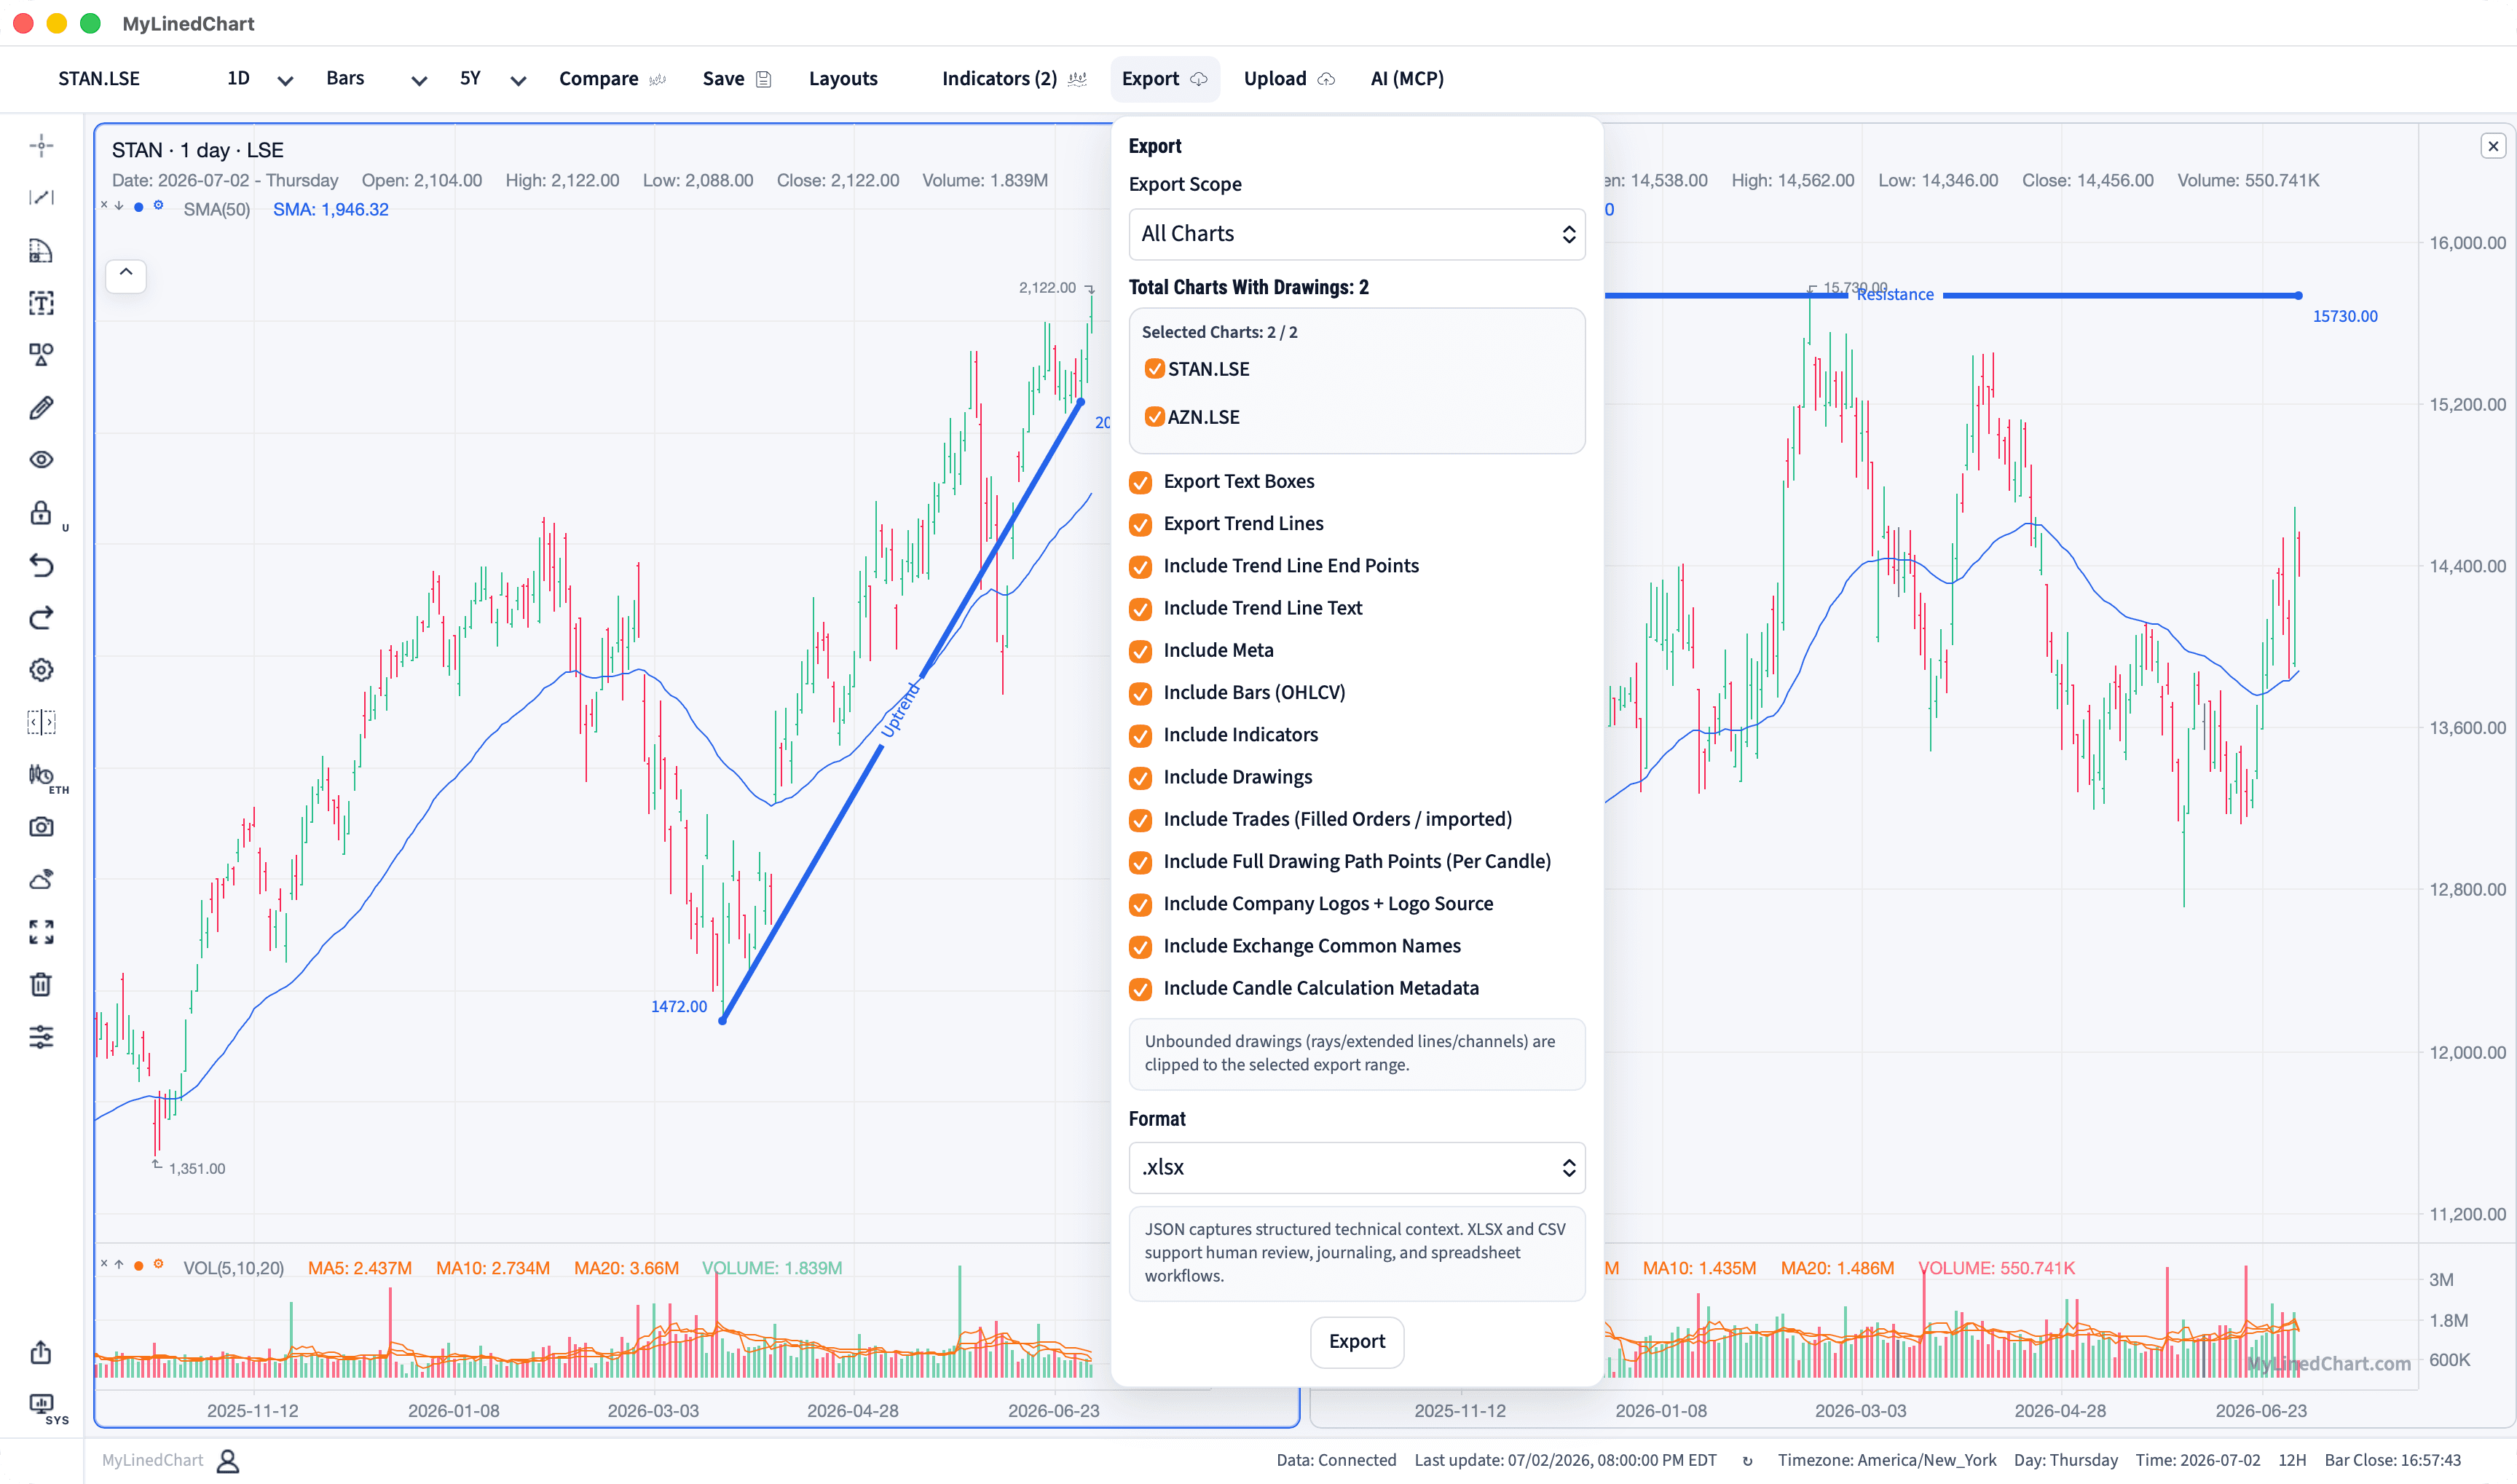Take a chart snapshot with camera icon
This screenshot has height=1484, width=2517.
pyautogui.click(x=41, y=827)
